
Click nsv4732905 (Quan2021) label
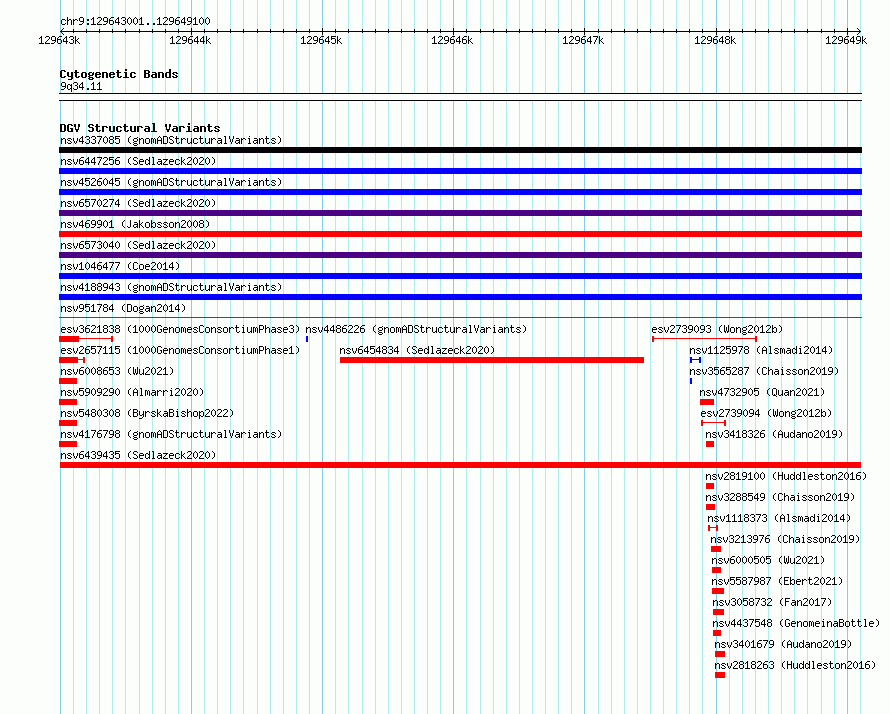pos(762,392)
